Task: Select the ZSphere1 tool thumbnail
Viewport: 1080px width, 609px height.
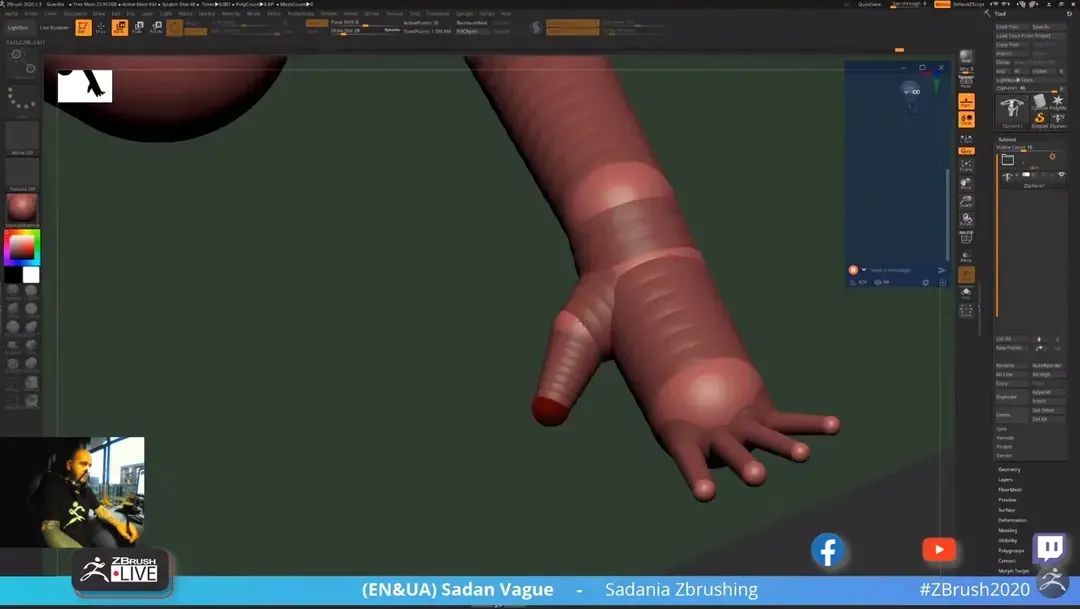Action: [1012, 109]
